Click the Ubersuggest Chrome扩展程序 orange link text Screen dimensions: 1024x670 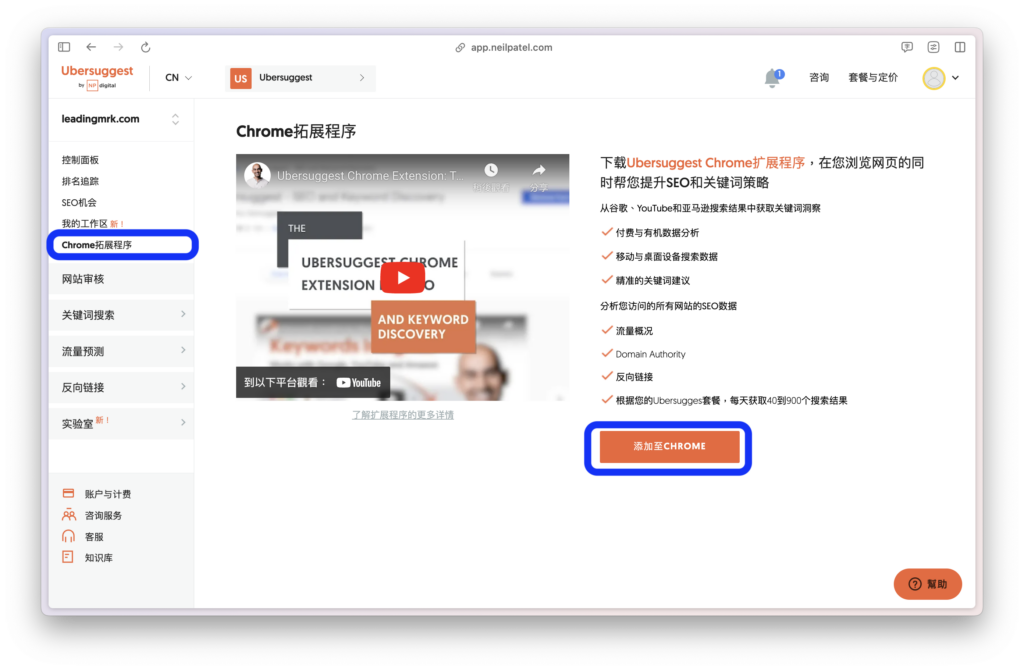(x=716, y=163)
